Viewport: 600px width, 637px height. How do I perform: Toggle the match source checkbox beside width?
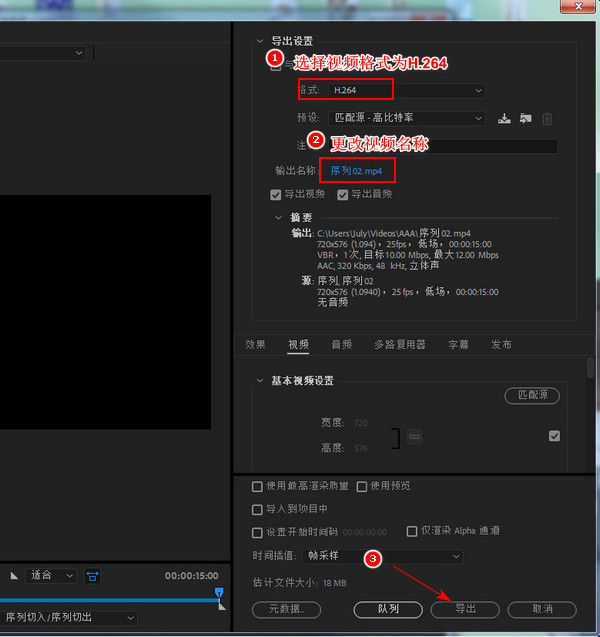coord(554,436)
